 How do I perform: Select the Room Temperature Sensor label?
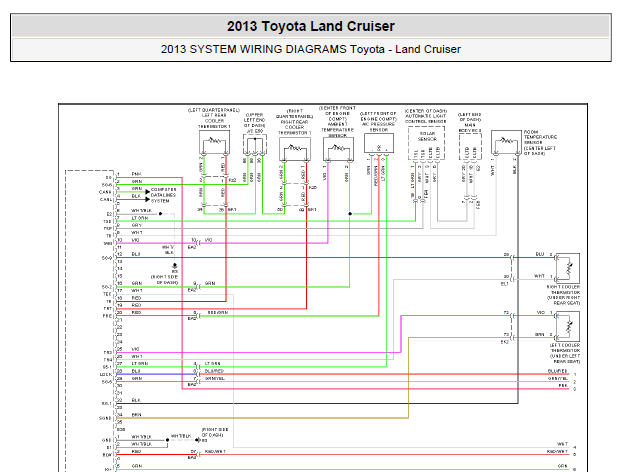[x=540, y=142]
